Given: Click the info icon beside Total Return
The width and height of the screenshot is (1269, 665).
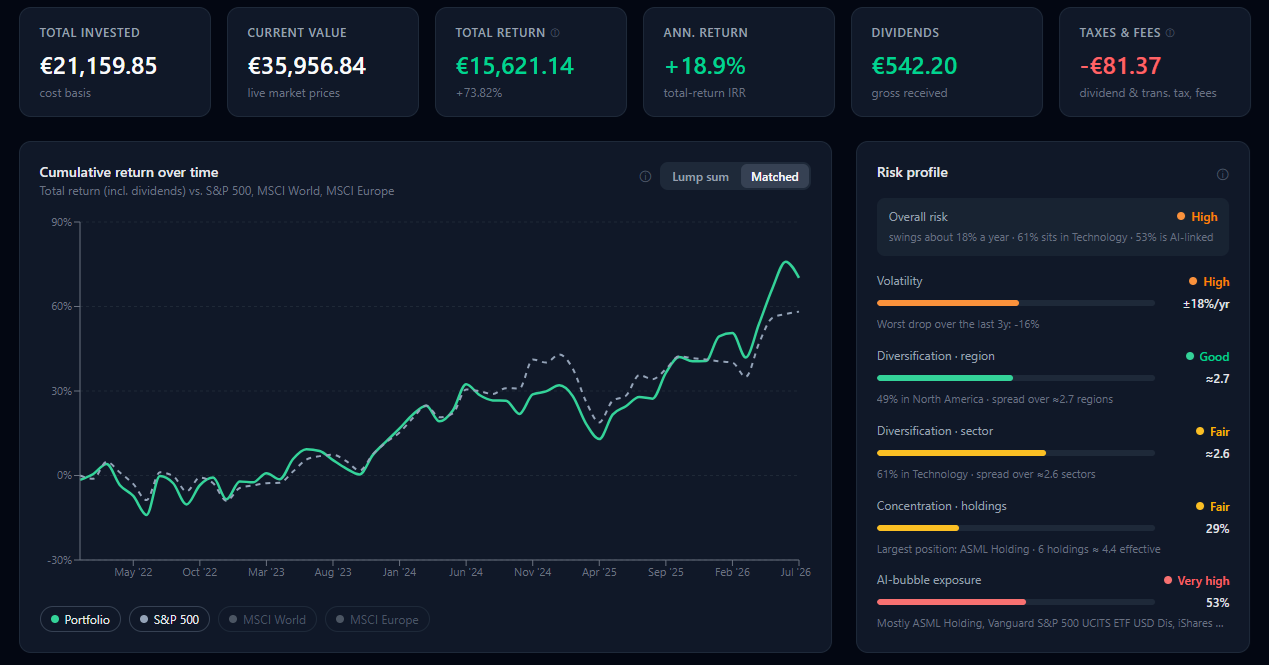Looking at the screenshot, I should click(555, 33).
